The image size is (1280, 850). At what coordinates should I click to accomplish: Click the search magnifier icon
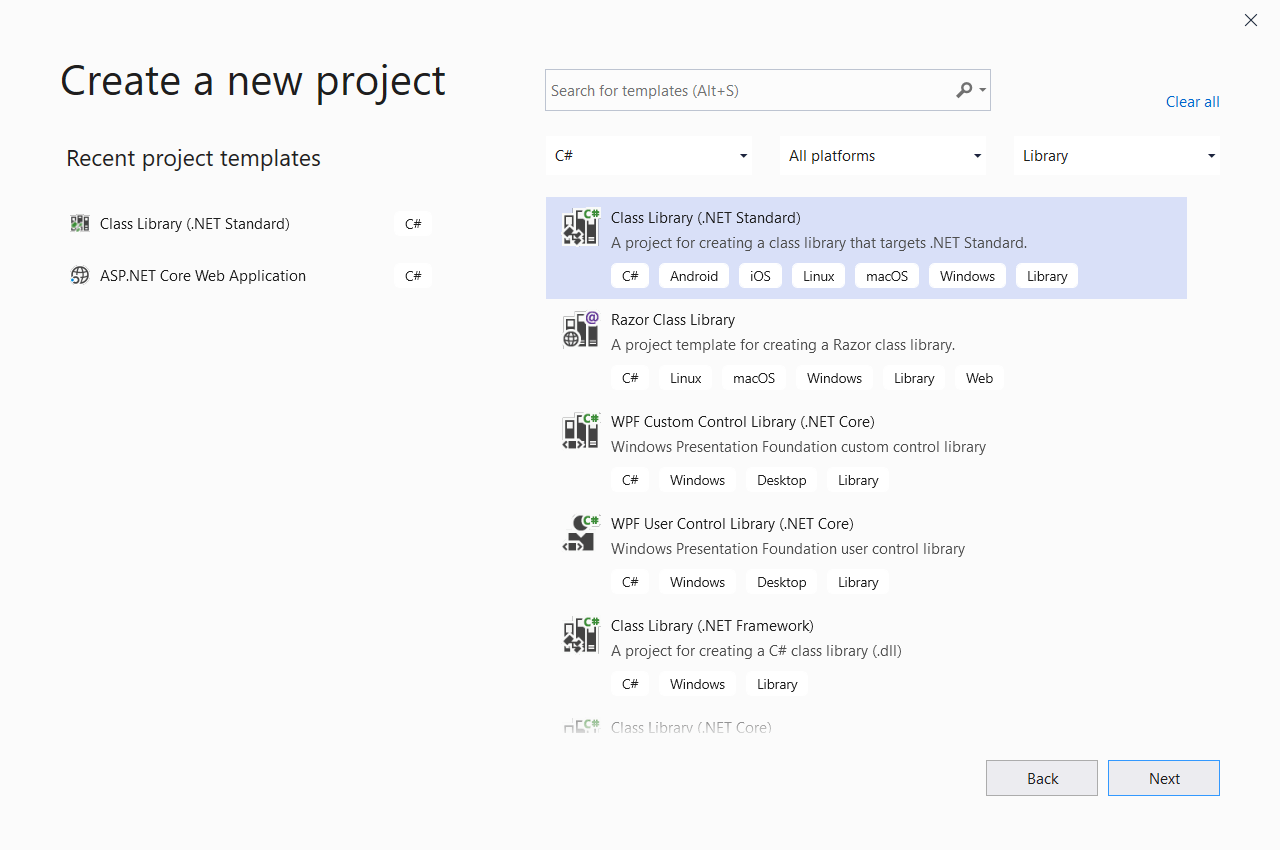961,90
